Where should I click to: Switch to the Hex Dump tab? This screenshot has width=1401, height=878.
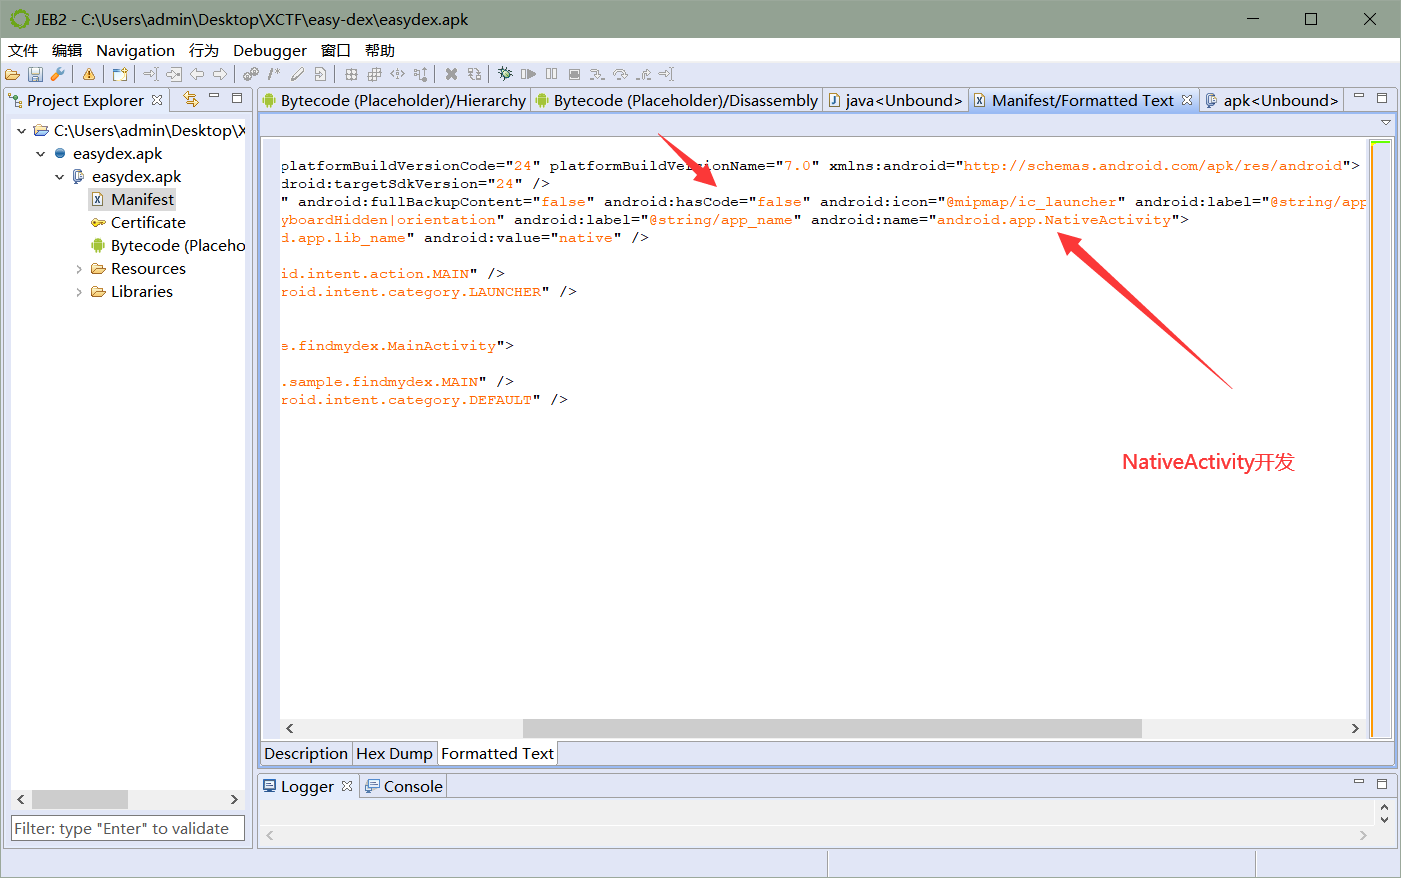click(x=395, y=754)
